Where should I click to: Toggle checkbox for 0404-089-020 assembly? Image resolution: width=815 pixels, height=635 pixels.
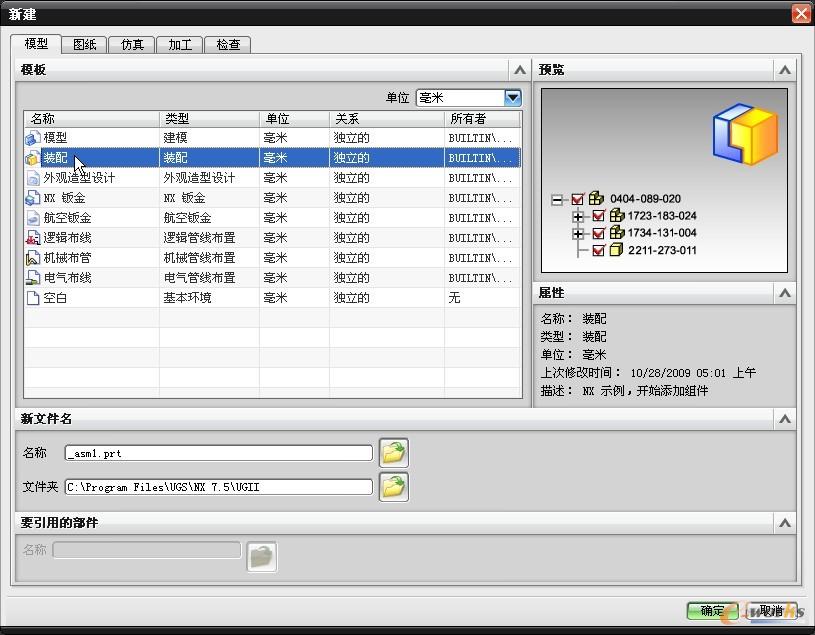[578, 199]
